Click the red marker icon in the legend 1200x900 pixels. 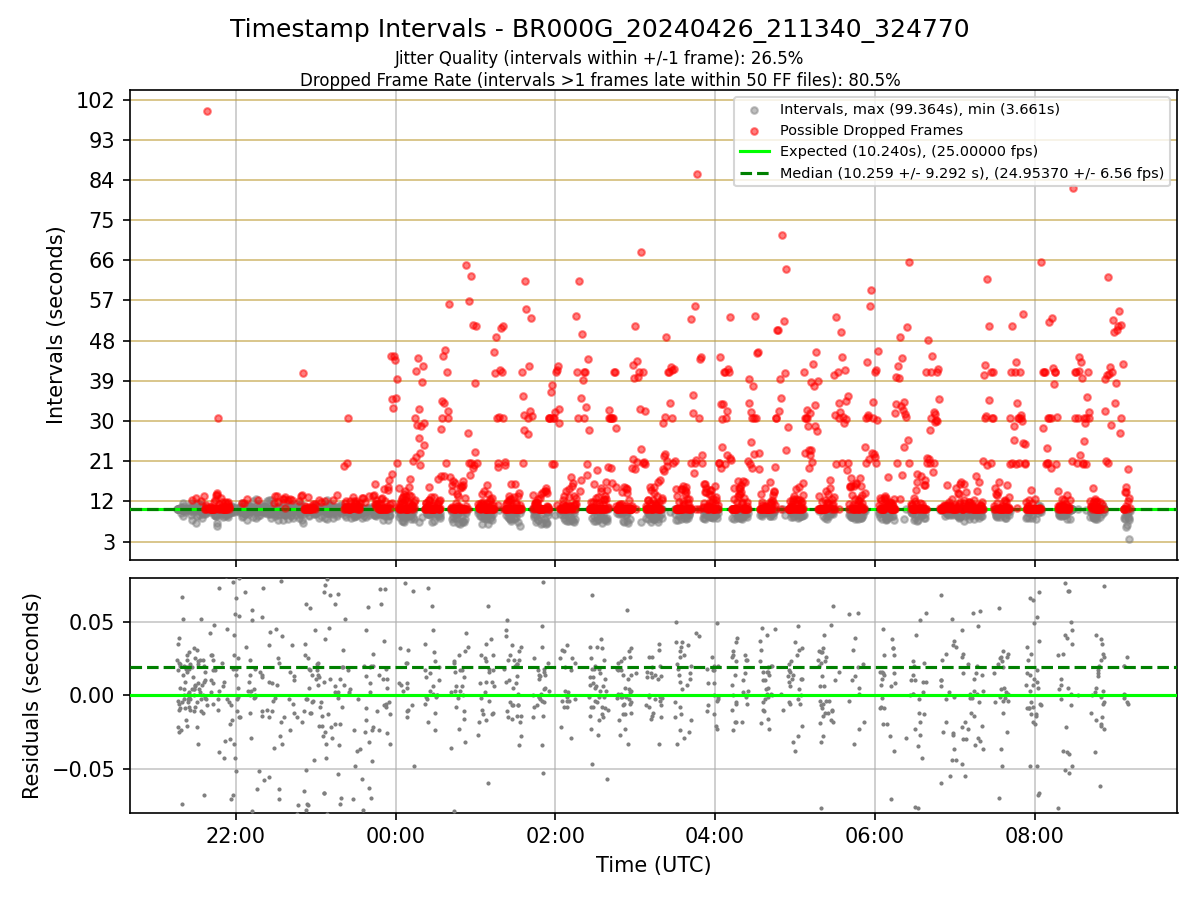coord(755,131)
